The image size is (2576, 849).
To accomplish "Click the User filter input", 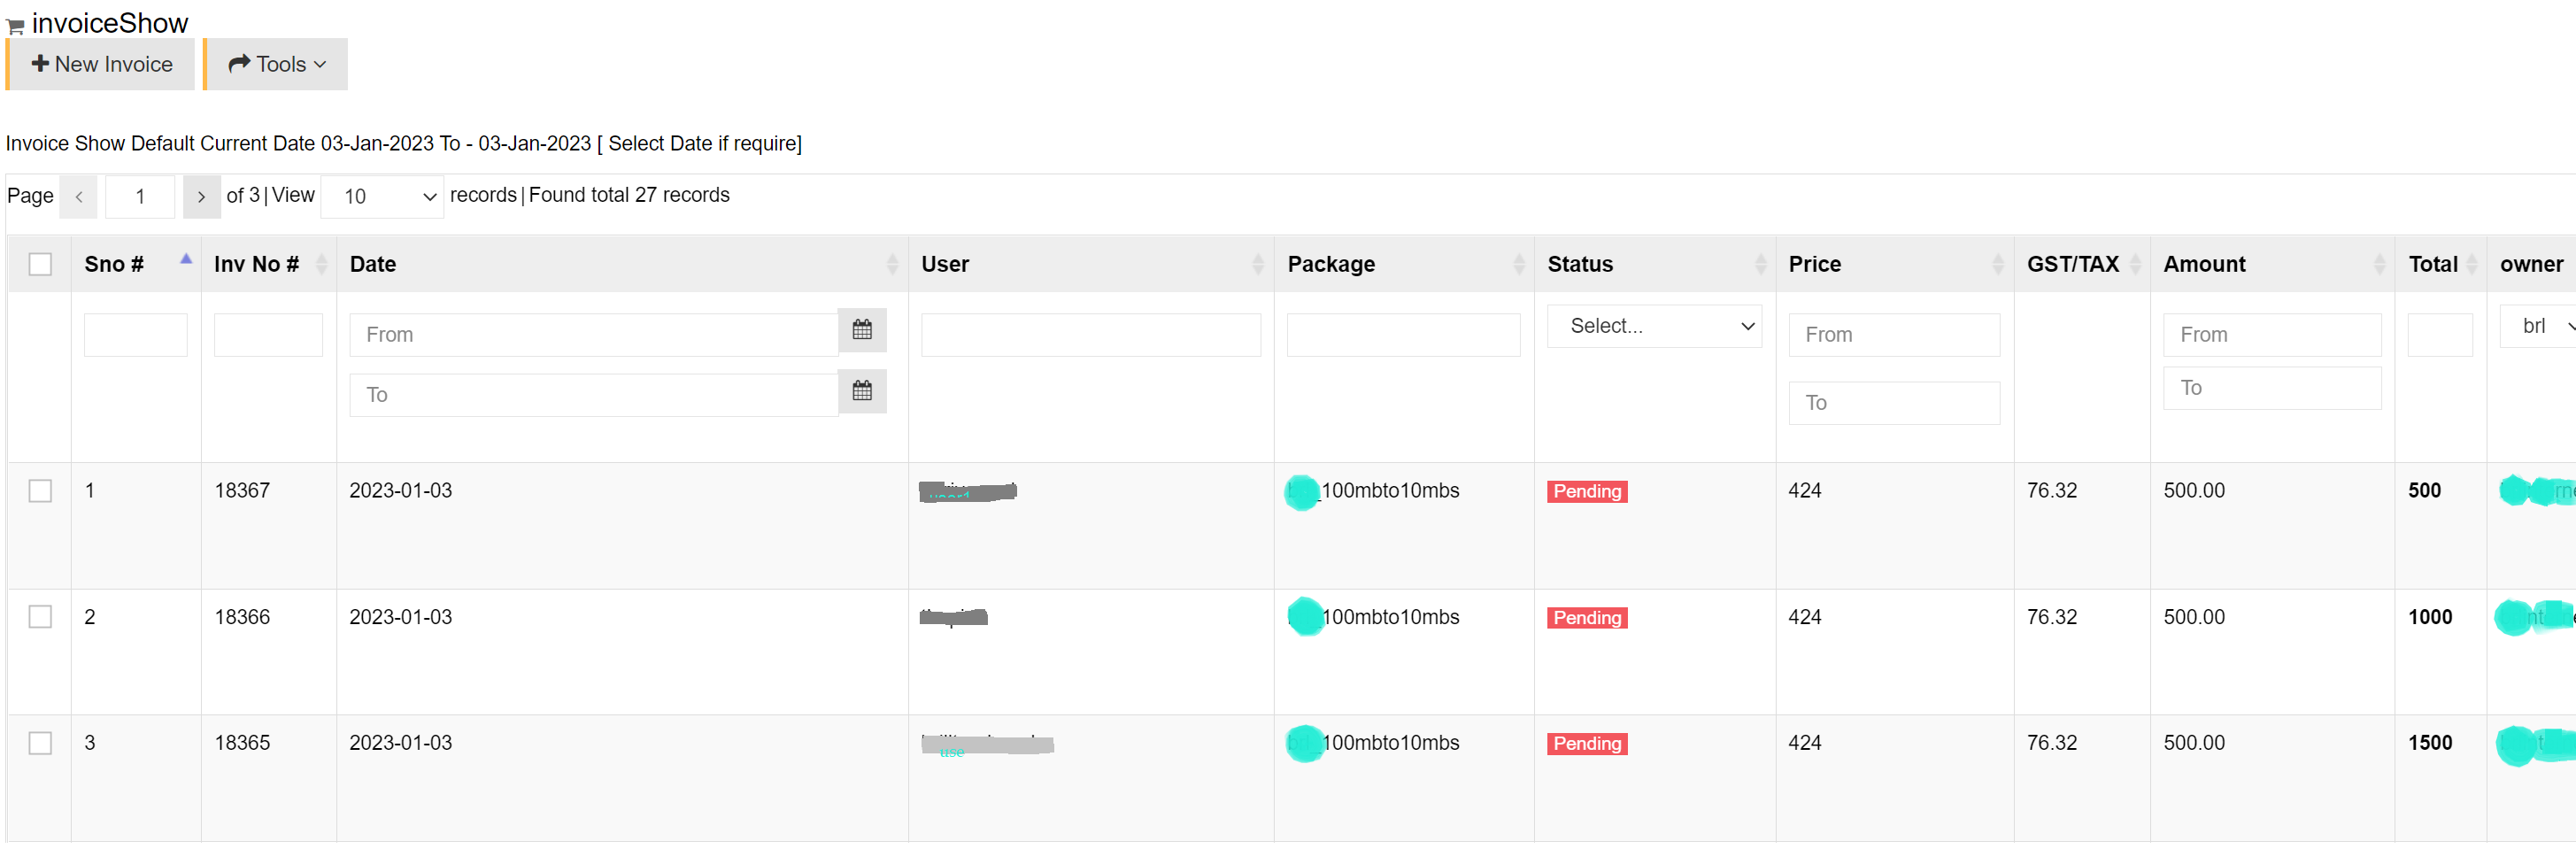I will [x=1091, y=335].
